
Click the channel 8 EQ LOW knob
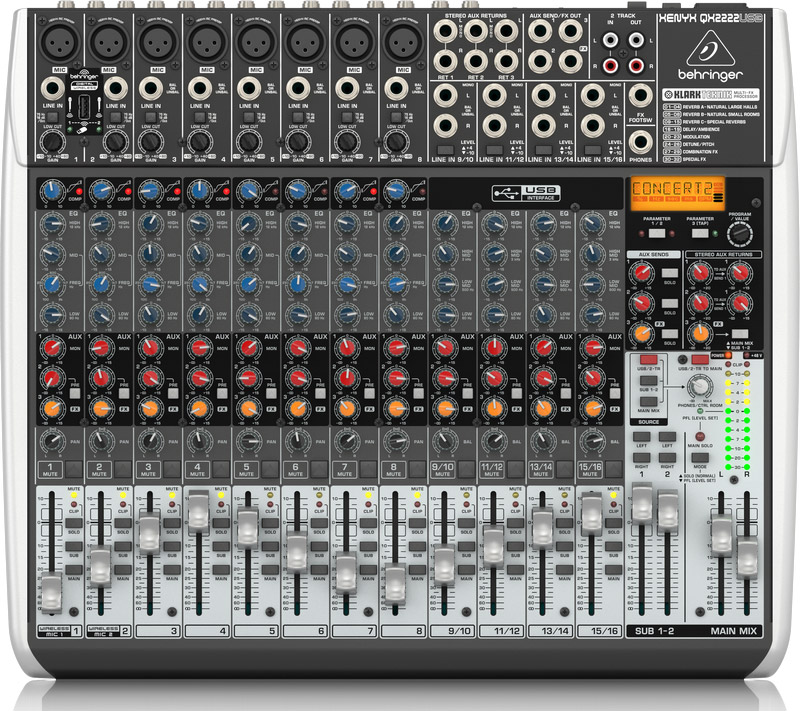click(x=395, y=314)
